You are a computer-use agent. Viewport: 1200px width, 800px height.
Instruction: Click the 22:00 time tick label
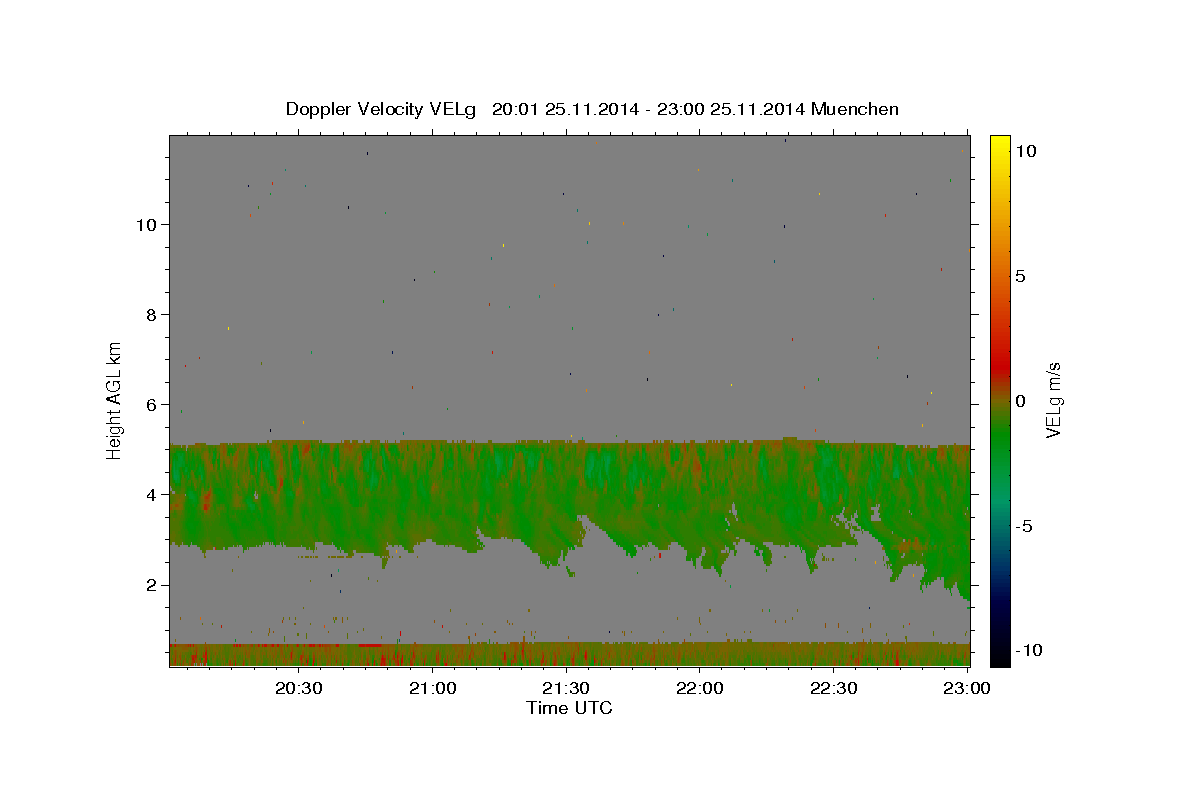700,688
